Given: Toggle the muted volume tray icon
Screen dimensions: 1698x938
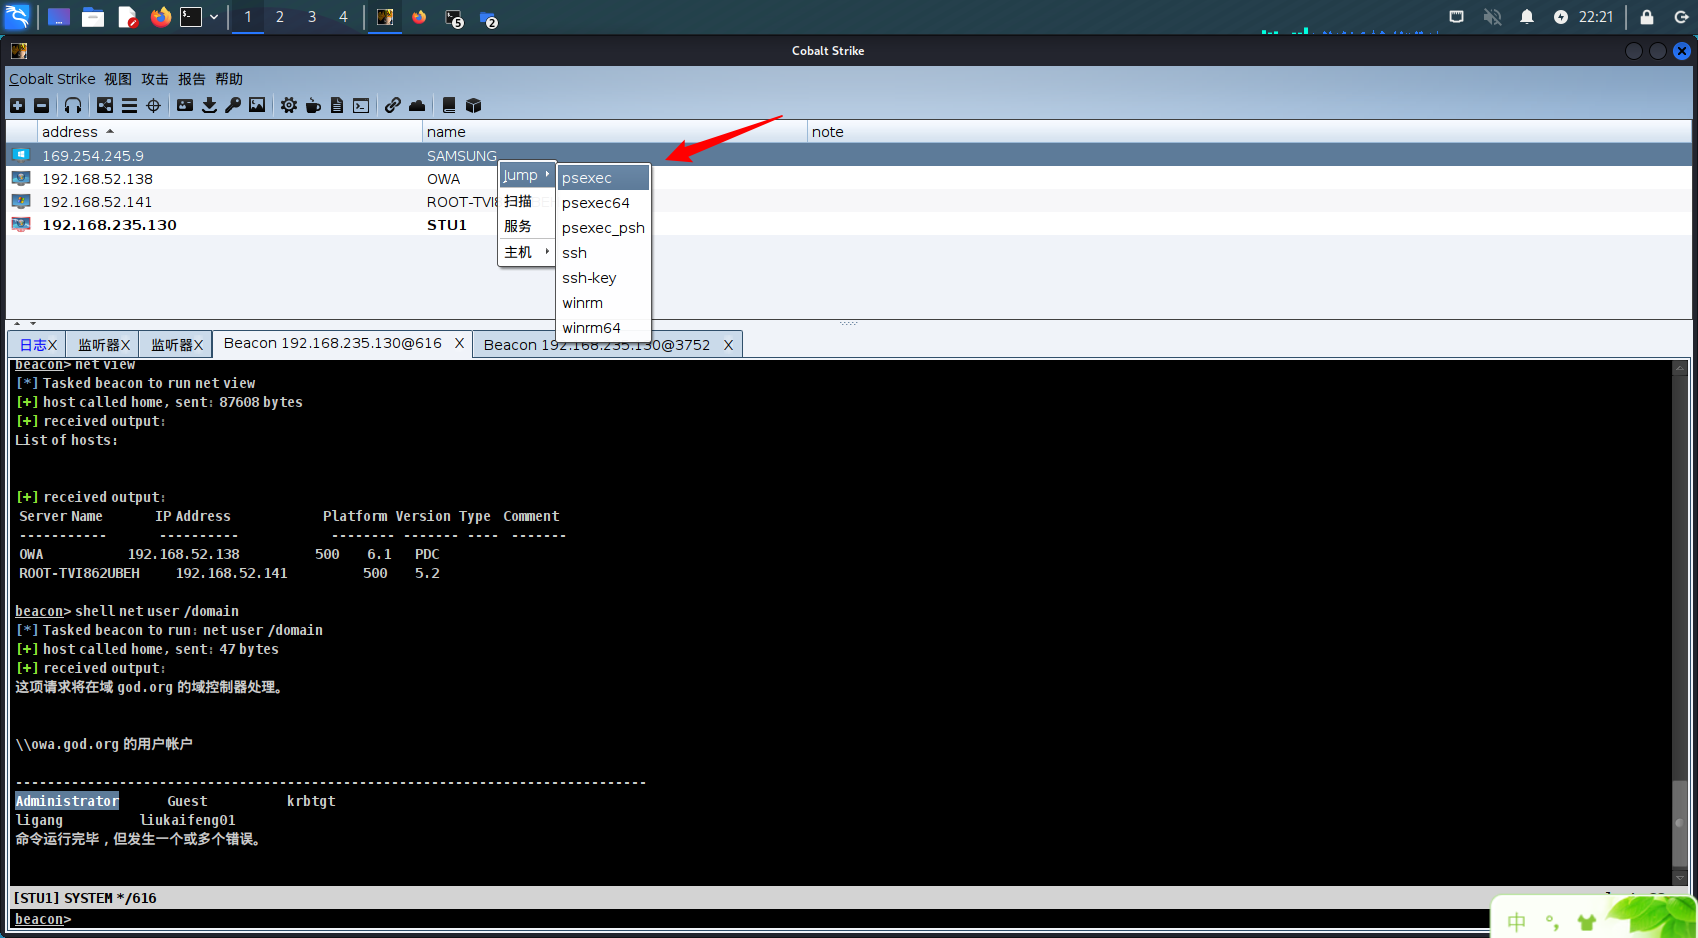Looking at the screenshot, I should click(1492, 17).
